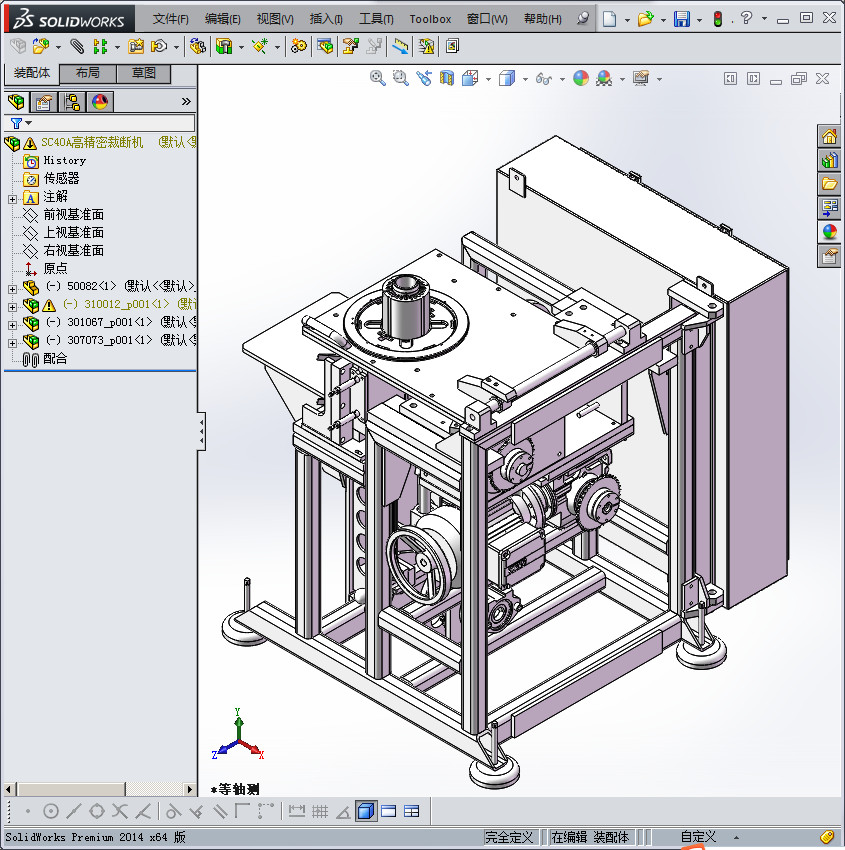Screen dimensions: 845x850
Task: Click the Save floppy disk icon
Action: click(681, 19)
